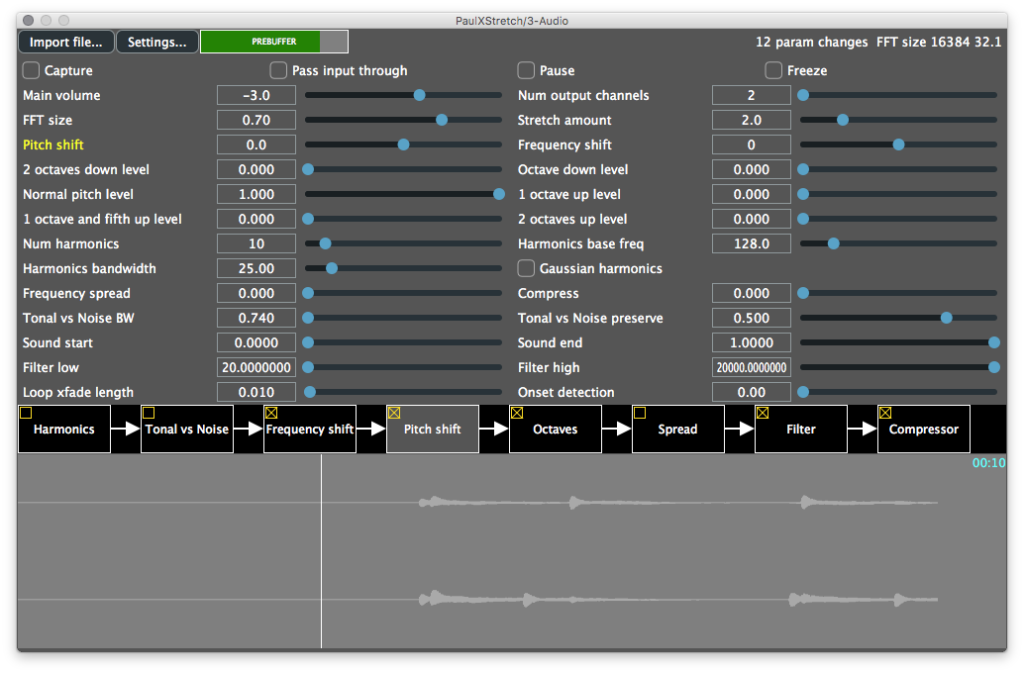Select the Pitch shift module box
The height and width of the screenshot is (673, 1024).
(x=432, y=430)
